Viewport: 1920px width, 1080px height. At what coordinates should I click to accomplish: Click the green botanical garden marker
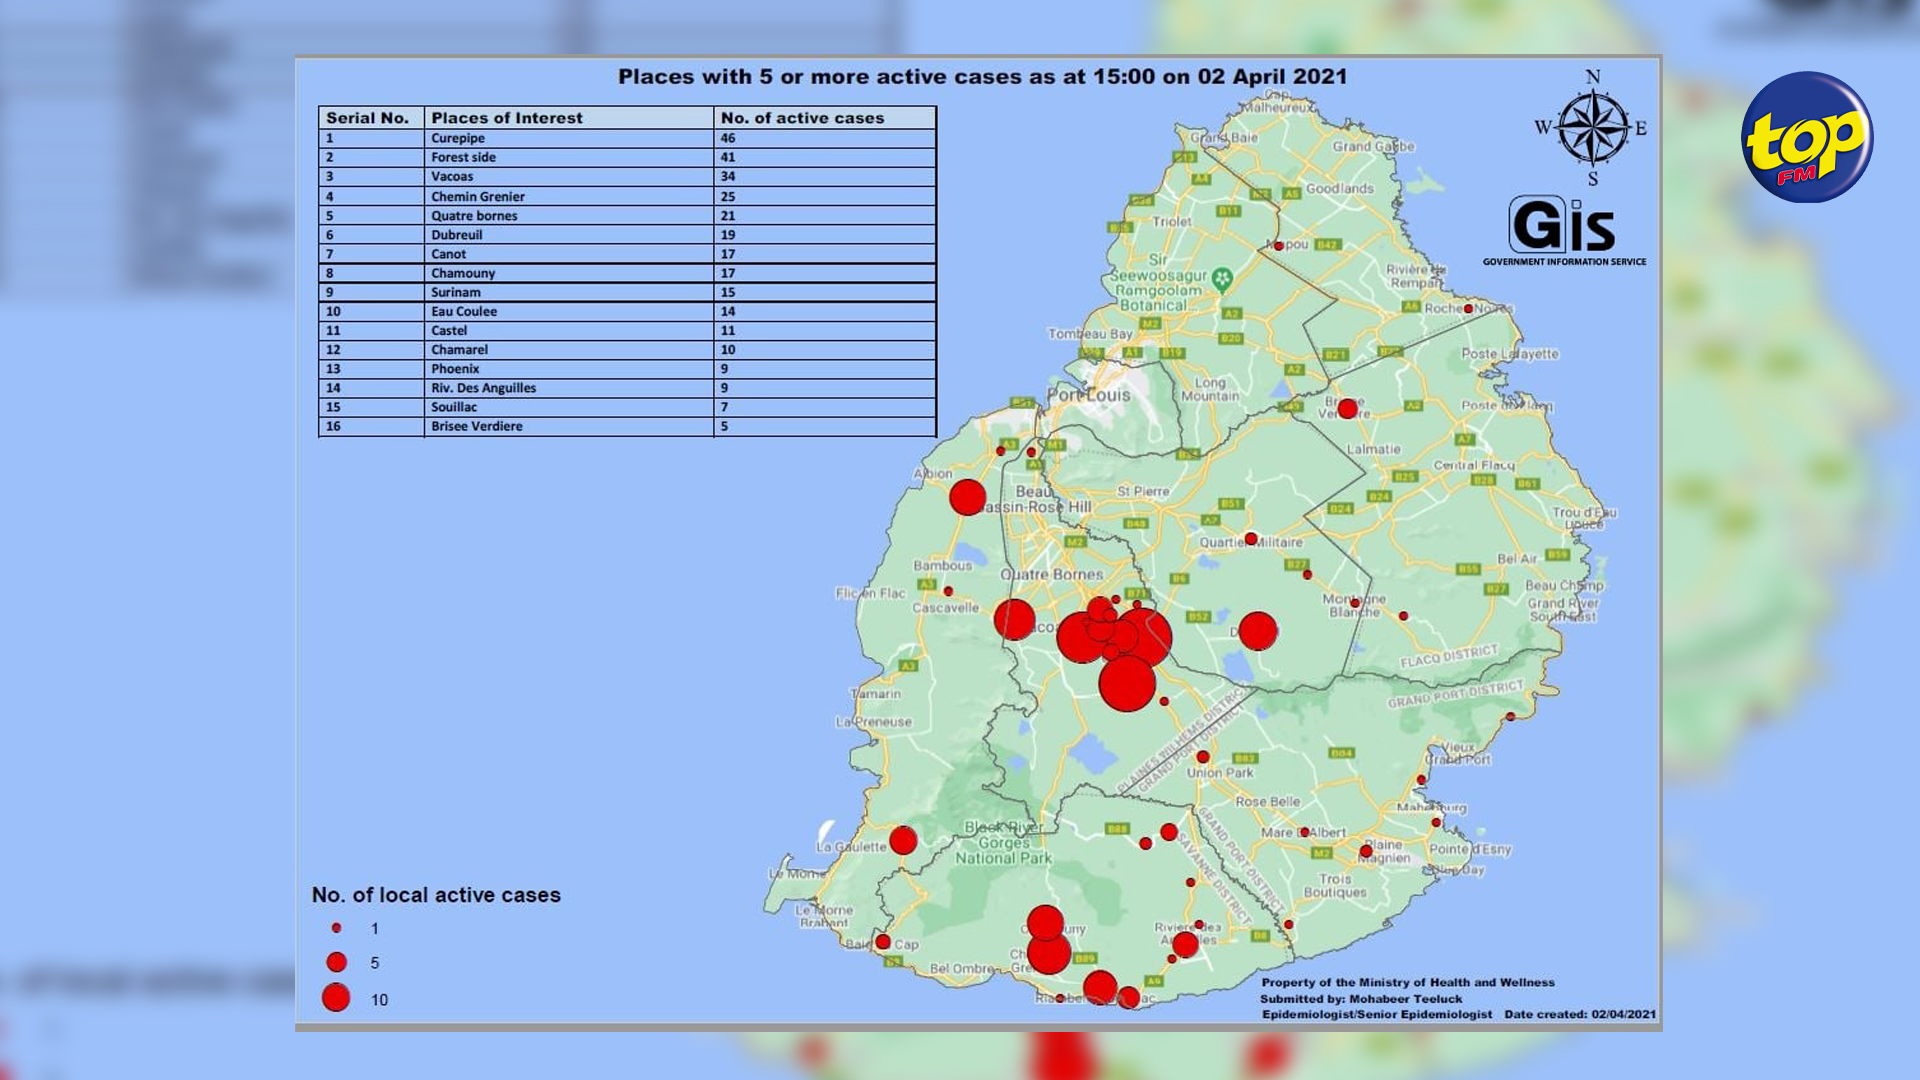[1222, 279]
